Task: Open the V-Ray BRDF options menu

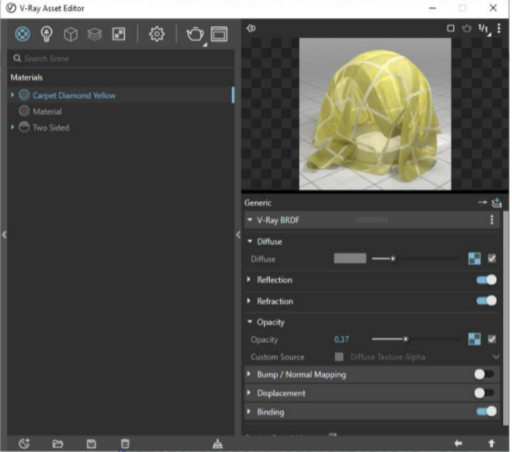Action: pos(492,220)
